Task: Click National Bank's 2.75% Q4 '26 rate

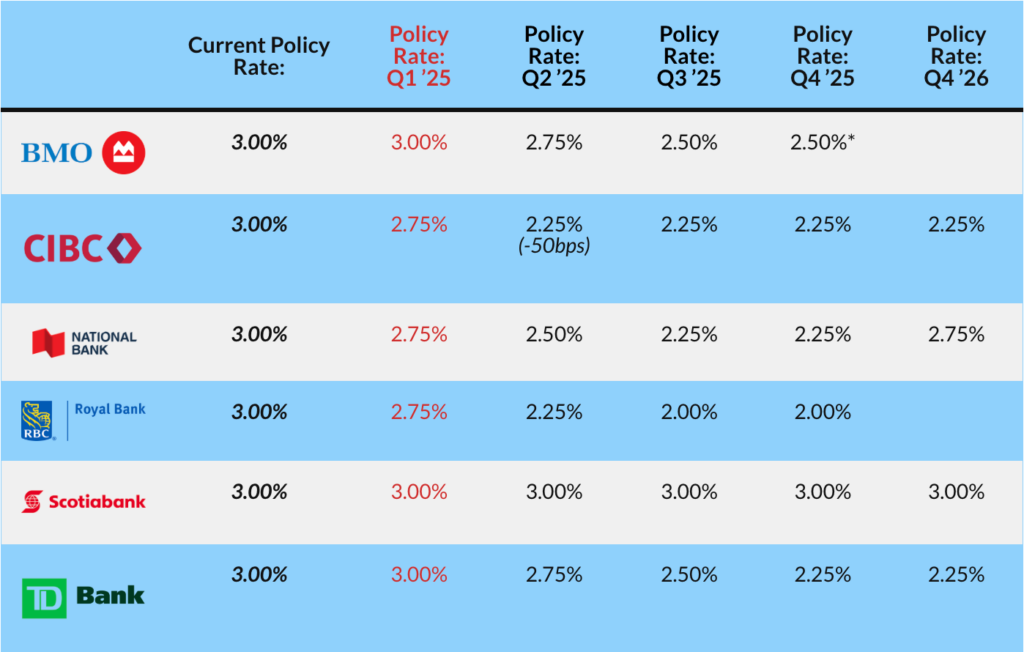Action: pos(957,334)
